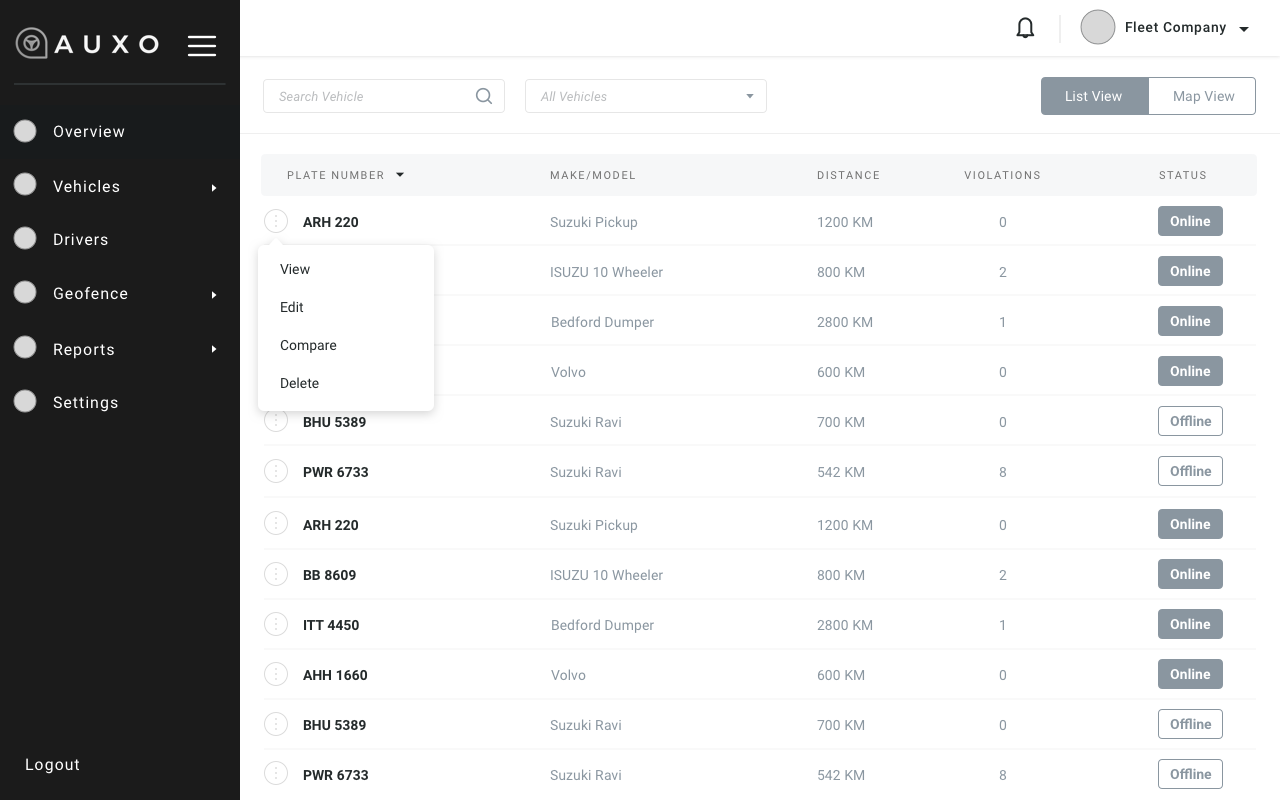Select Edit from the context menu
Viewport: 1280px width, 800px height.
coord(291,307)
